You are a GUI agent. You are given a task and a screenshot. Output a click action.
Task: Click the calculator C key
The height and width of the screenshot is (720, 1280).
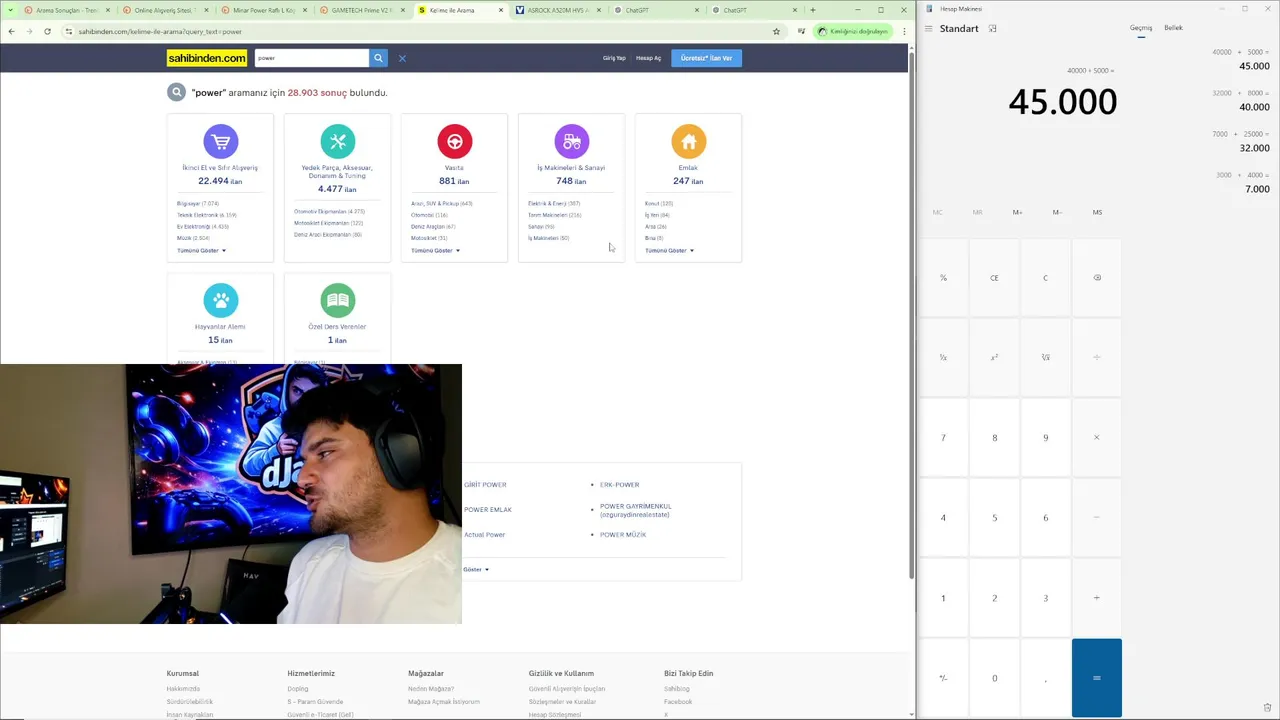[1046, 277]
